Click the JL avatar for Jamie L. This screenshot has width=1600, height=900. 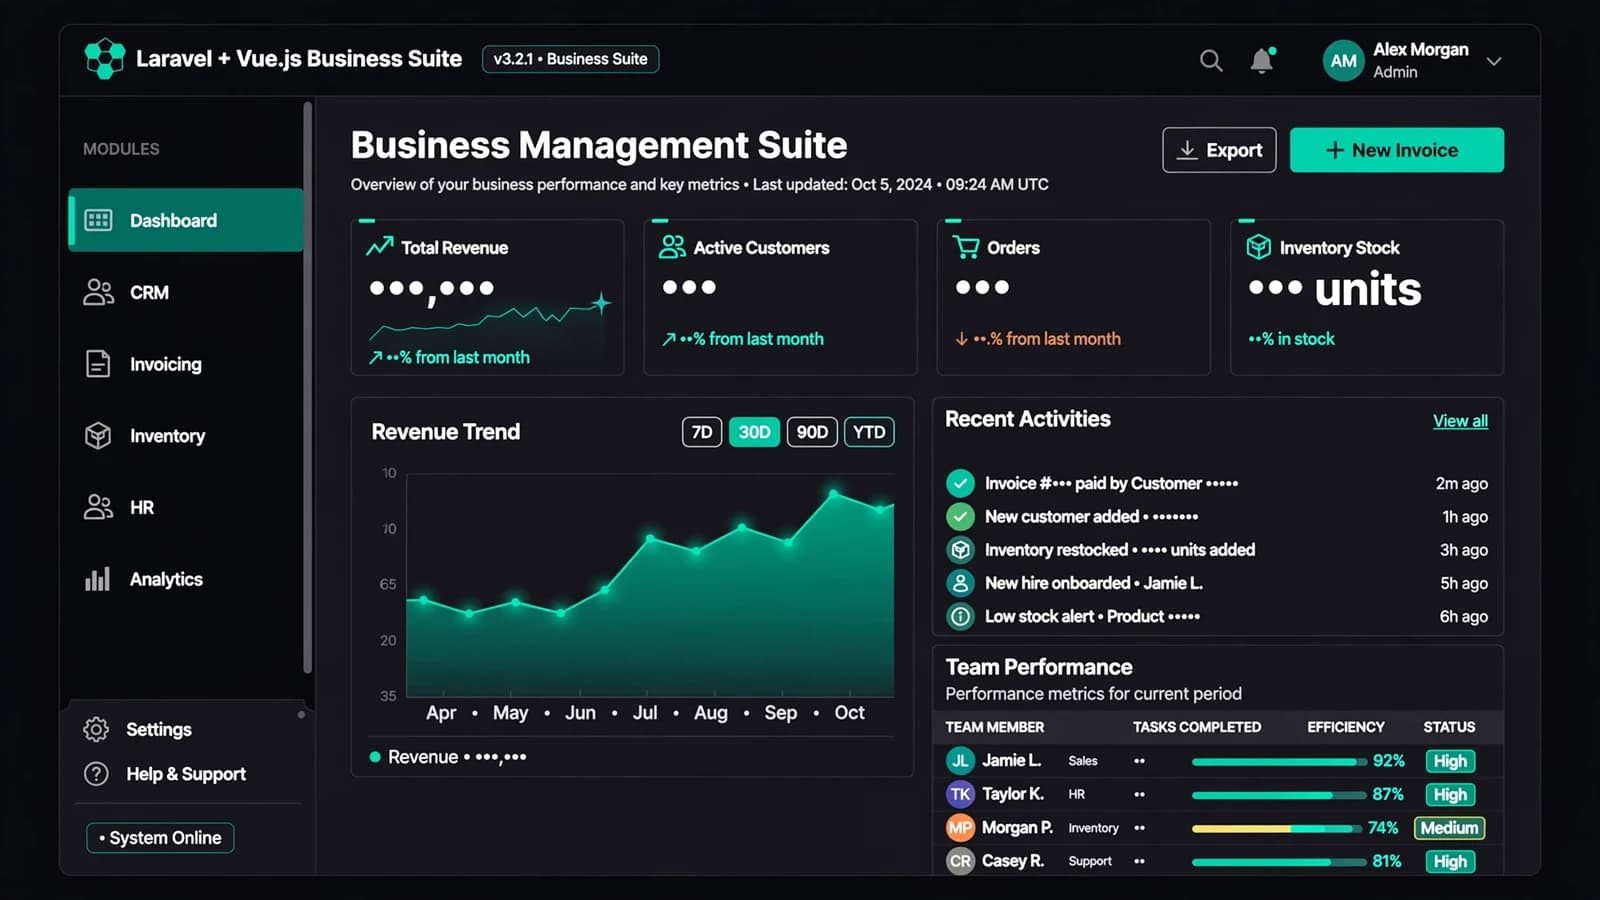click(x=960, y=761)
